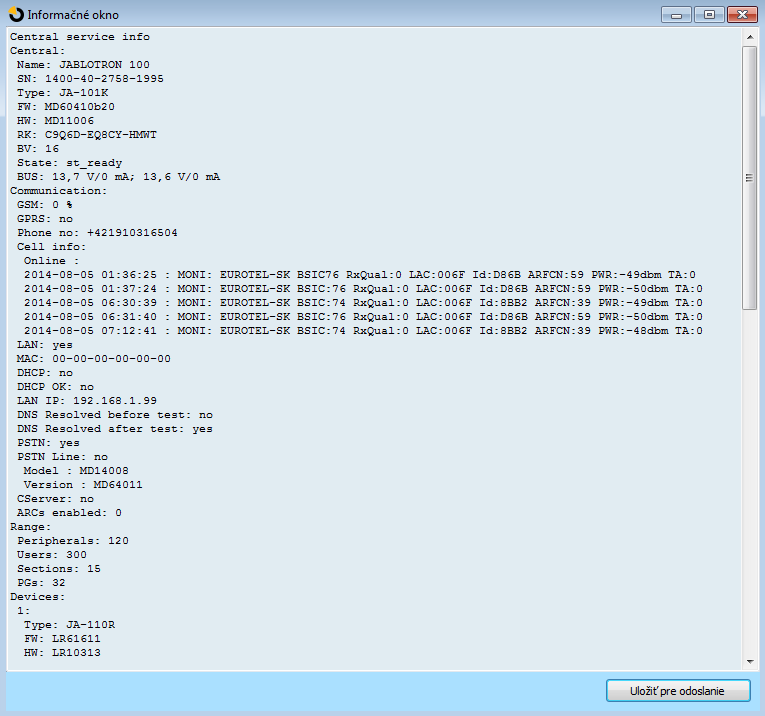The image size is (765, 716).
Task: Click the hardware line 'HW: MD11006'
Action: [56, 121]
